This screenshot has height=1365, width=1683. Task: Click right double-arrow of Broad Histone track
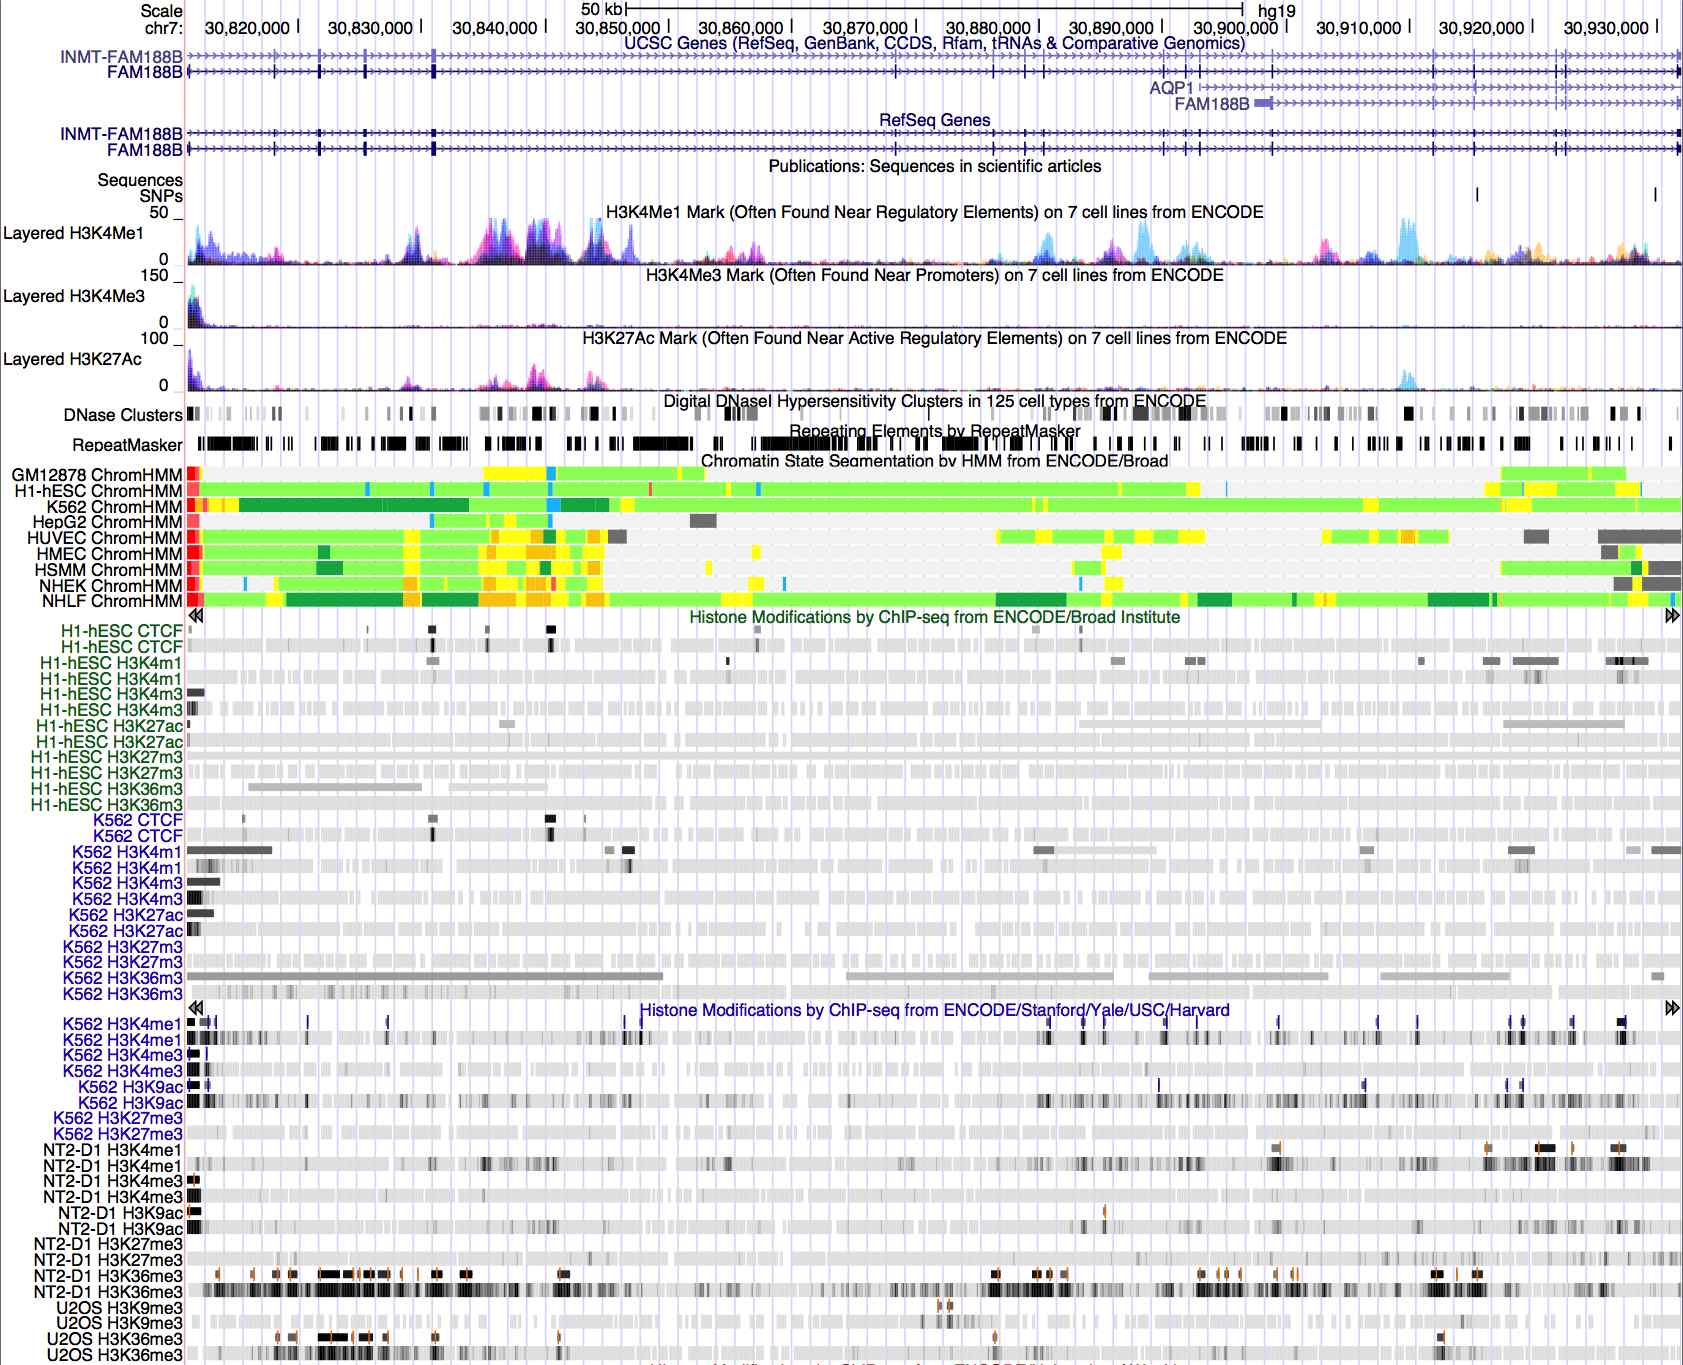1672,617
